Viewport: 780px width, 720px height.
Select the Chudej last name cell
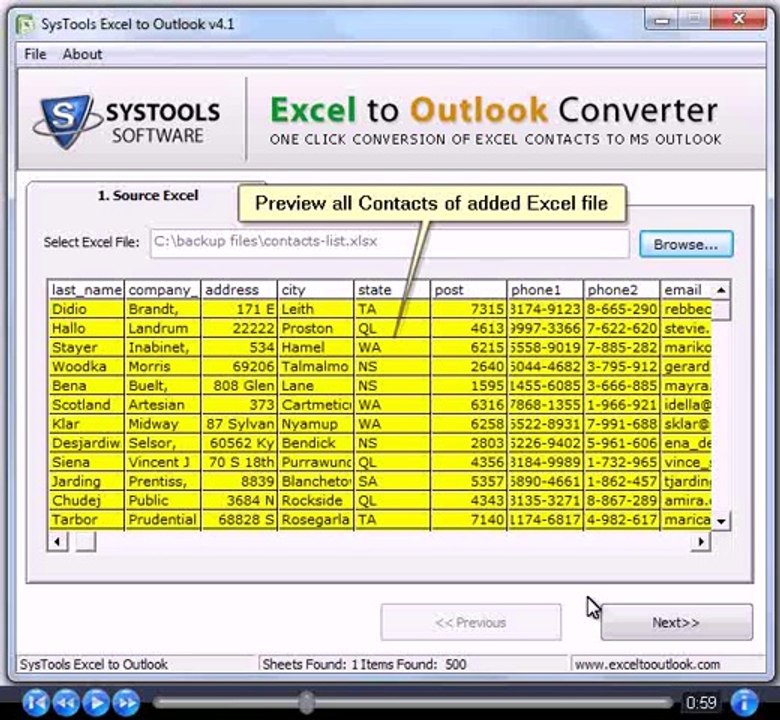click(86, 501)
